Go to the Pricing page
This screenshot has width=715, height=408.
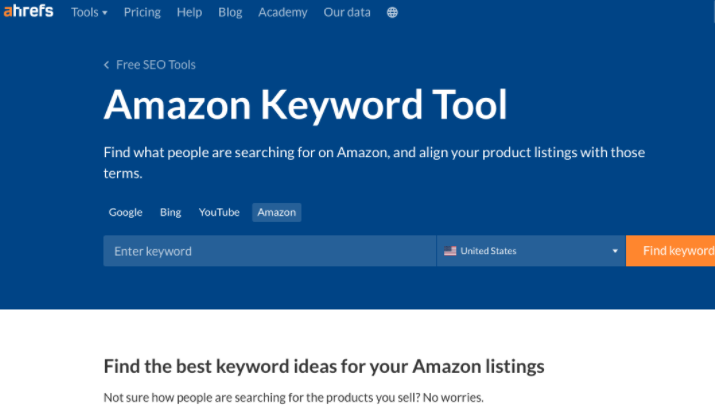pos(142,12)
